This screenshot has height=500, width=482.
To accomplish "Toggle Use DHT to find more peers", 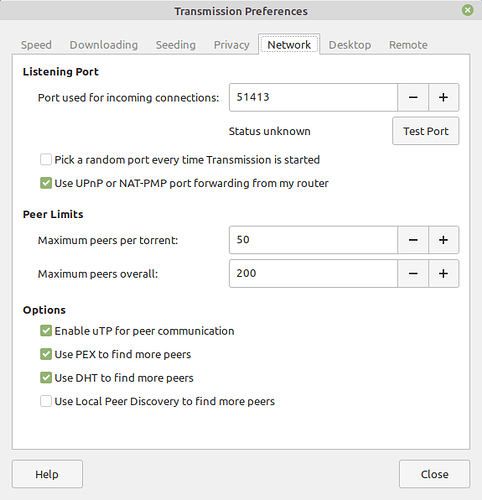I will (x=46, y=378).
